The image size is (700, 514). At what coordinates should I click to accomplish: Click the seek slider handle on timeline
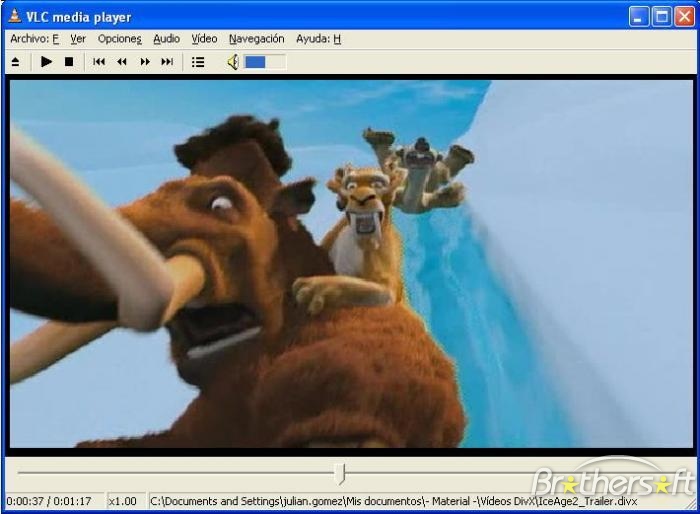tap(340, 473)
